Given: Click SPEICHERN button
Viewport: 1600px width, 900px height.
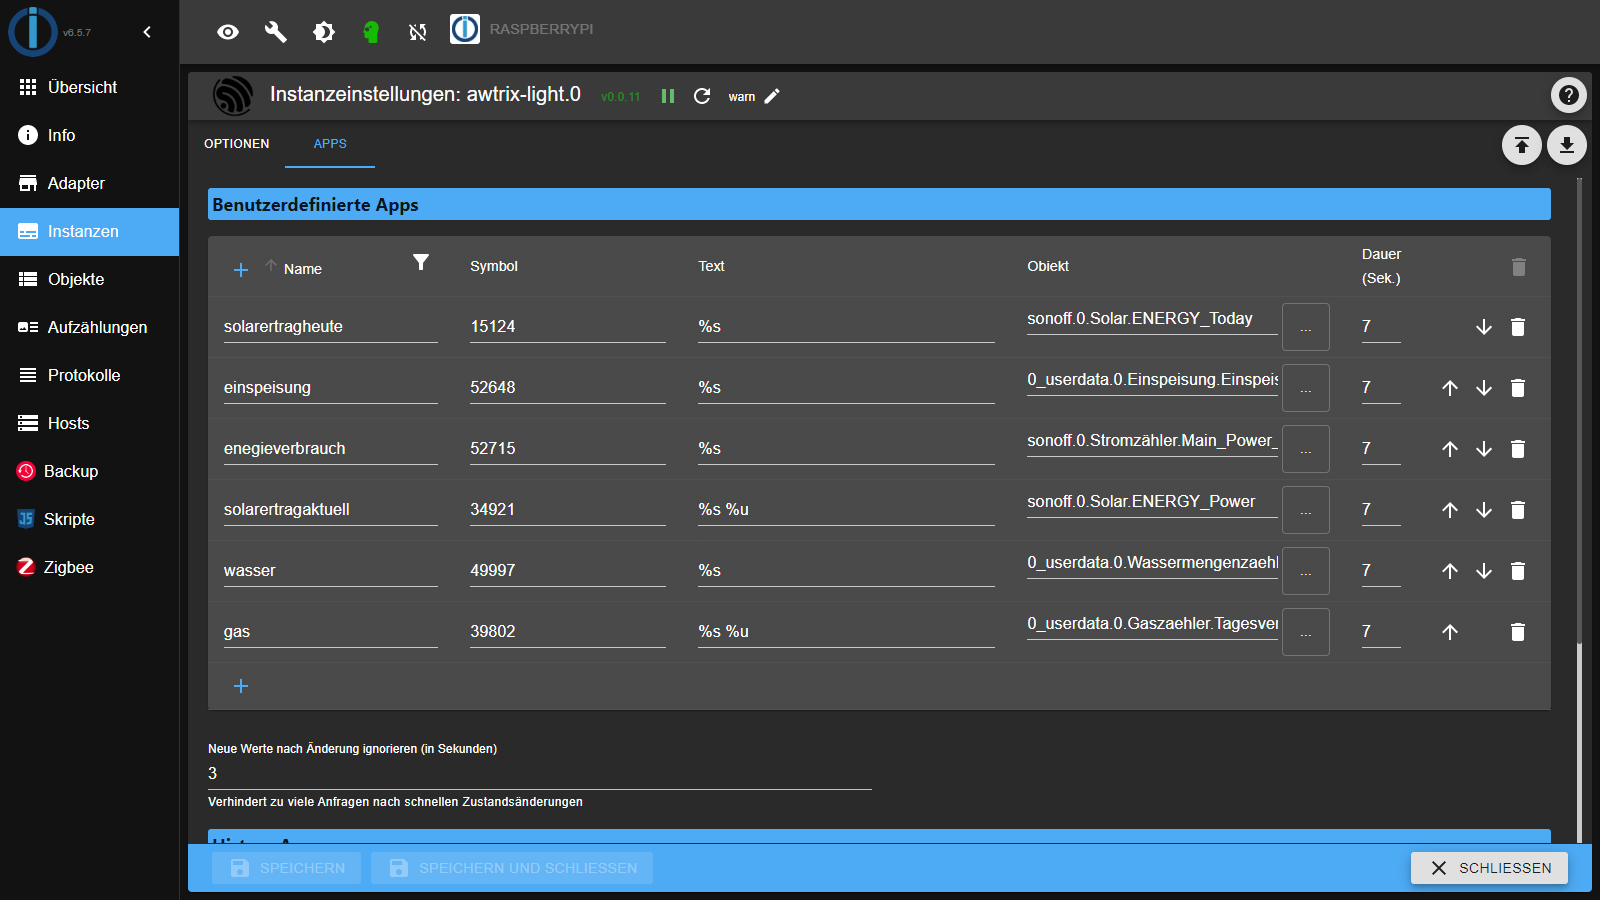Looking at the screenshot, I should (288, 868).
